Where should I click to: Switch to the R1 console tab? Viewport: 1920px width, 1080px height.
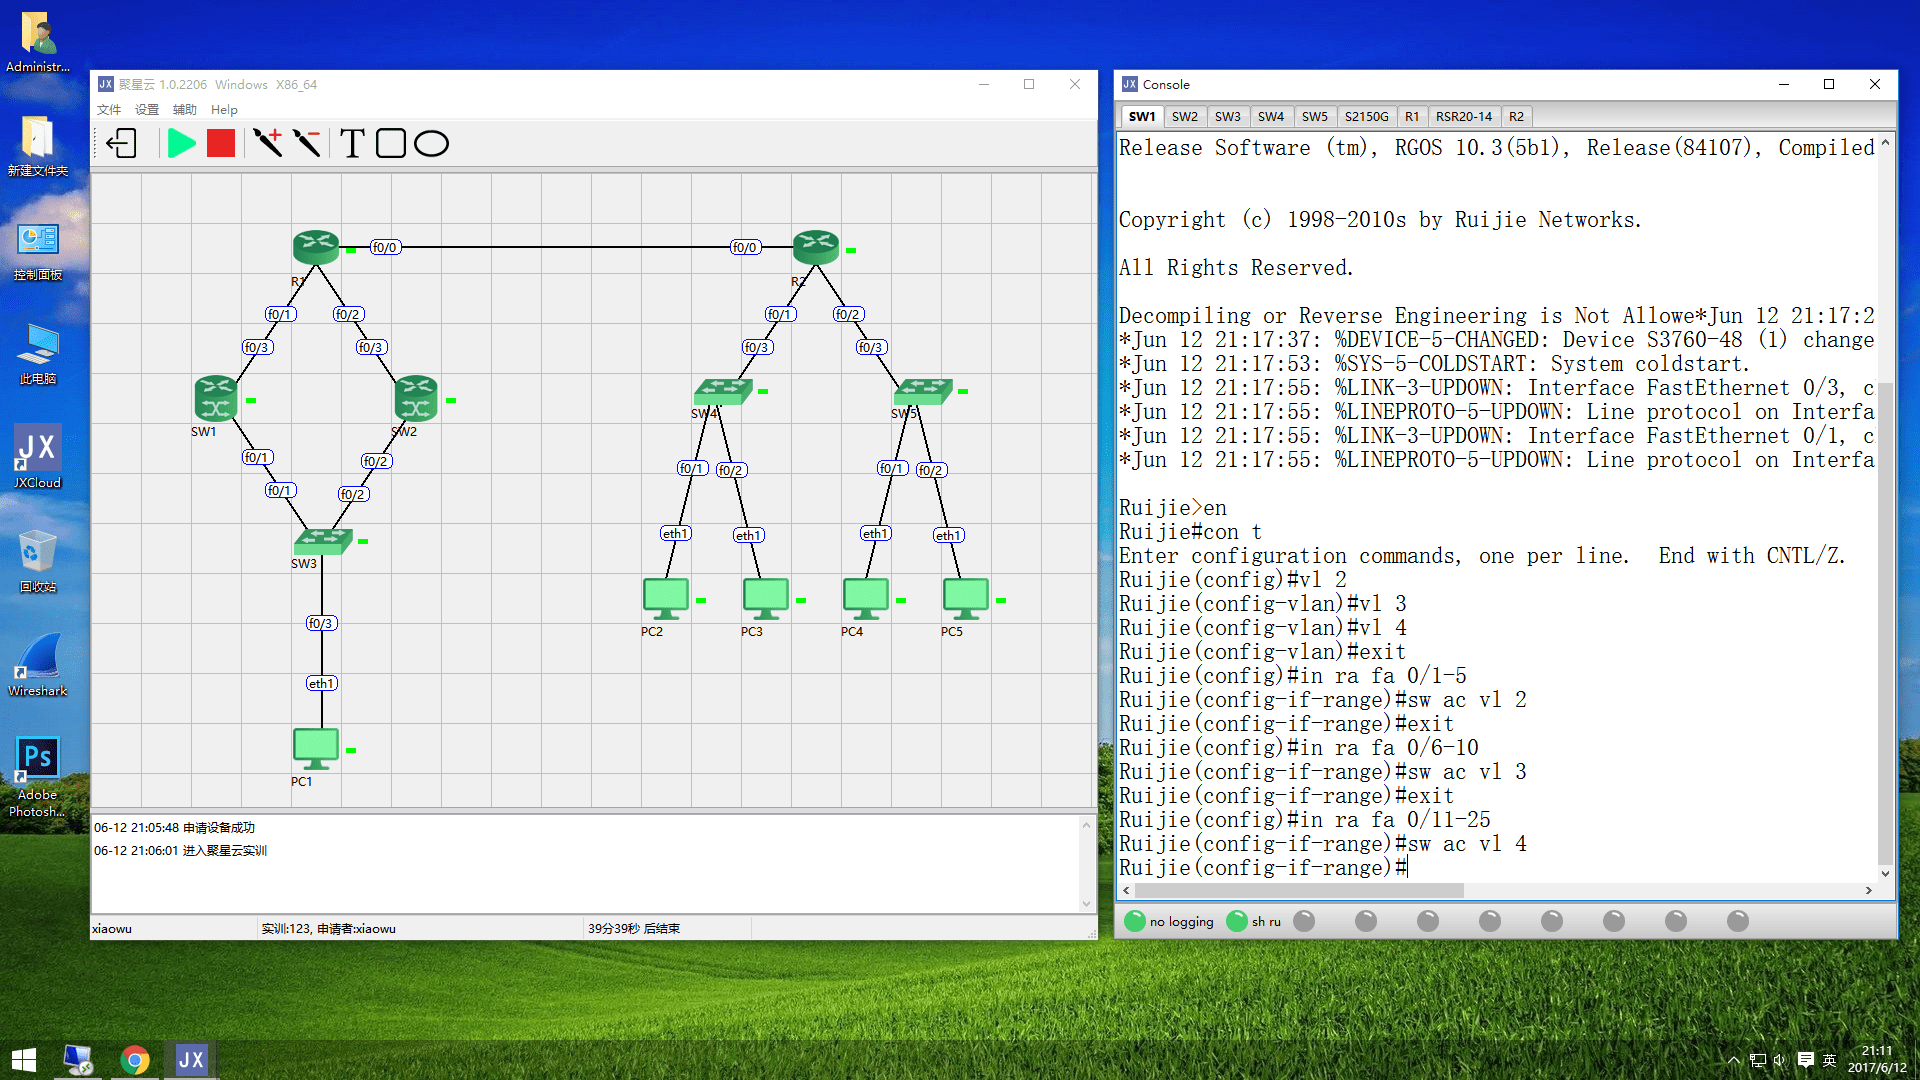click(1412, 117)
